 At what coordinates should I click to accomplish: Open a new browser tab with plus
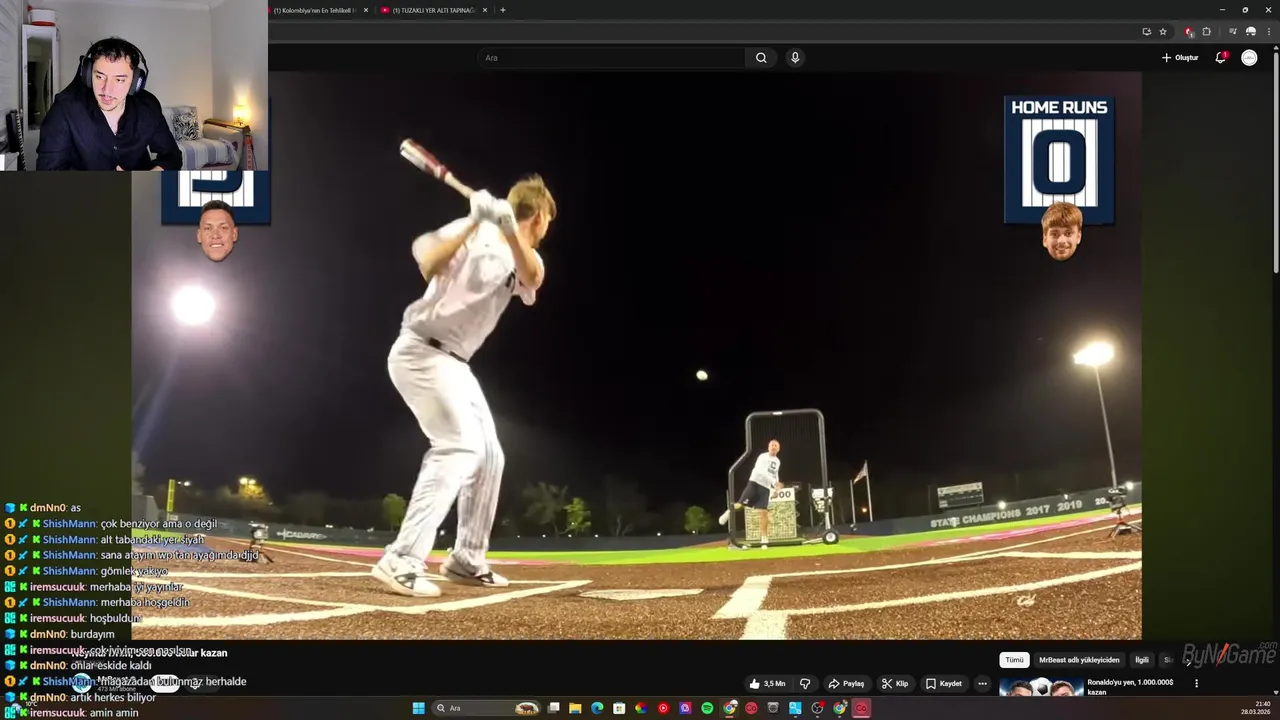(502, 10)
